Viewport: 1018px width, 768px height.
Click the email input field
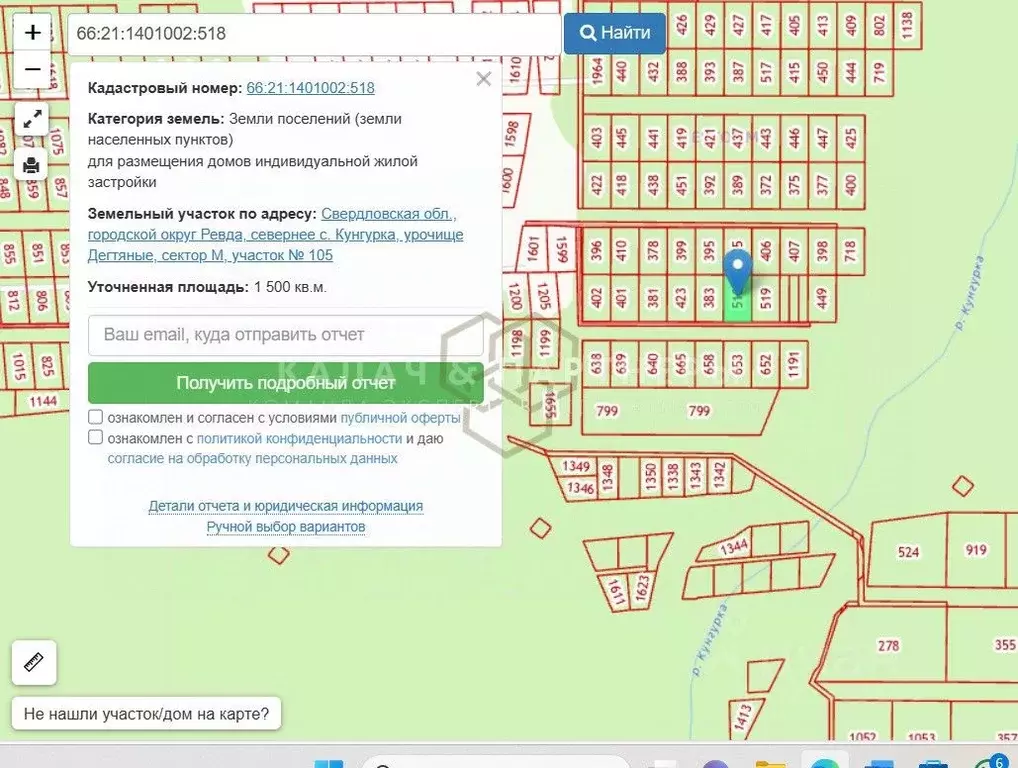point(286,335)
